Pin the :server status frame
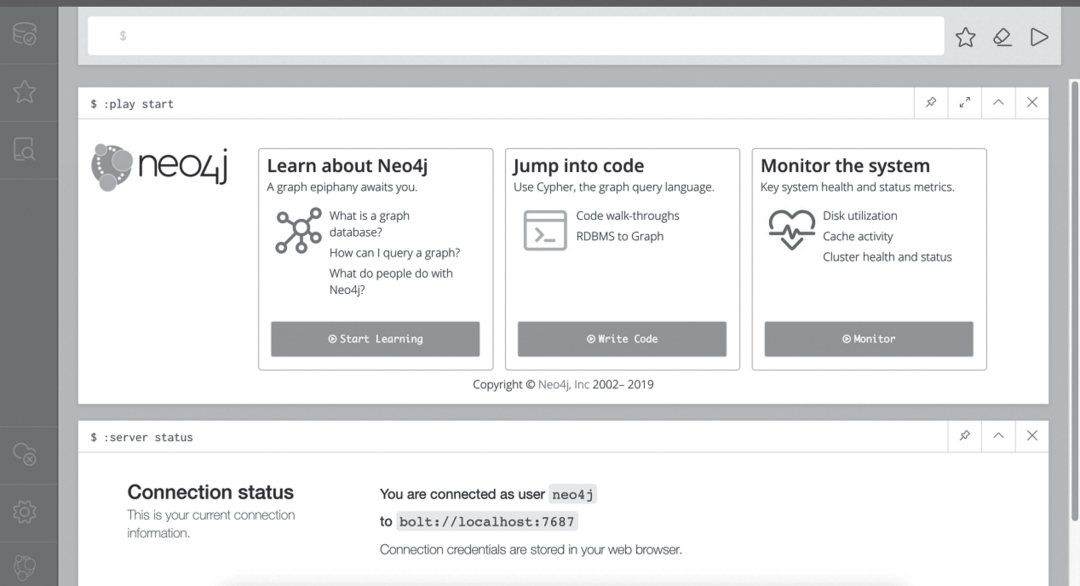 965,436
